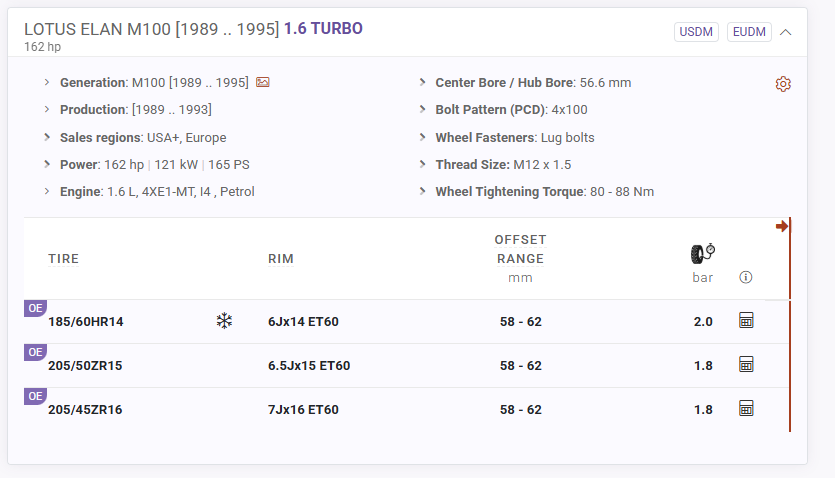Collapse the Lotus Elan card with chevron

(x=785, y=32)
